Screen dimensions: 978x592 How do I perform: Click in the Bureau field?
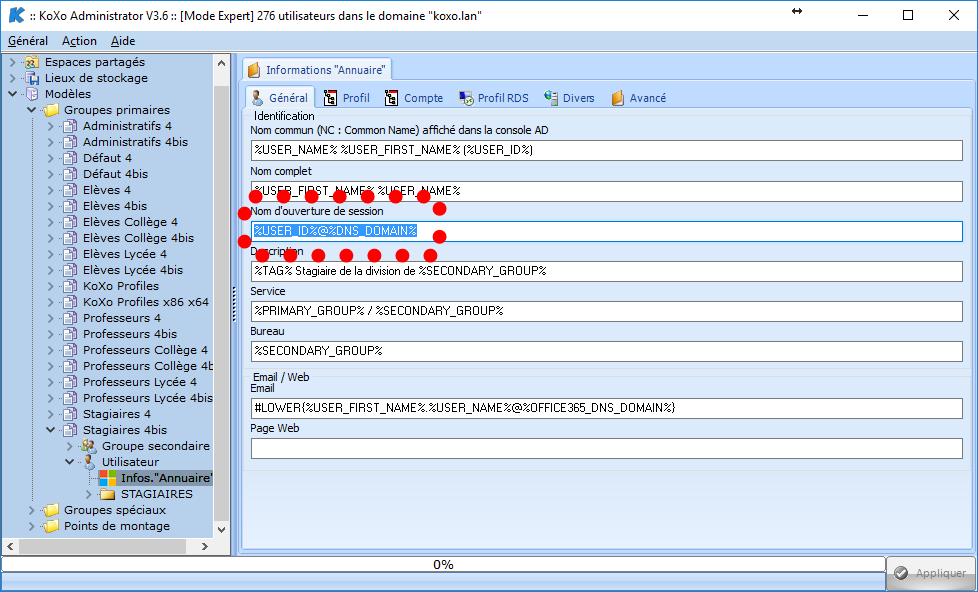606,351
